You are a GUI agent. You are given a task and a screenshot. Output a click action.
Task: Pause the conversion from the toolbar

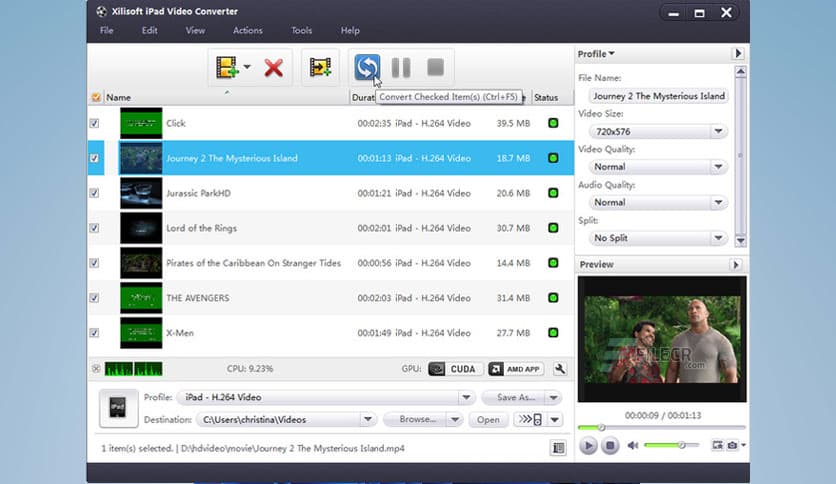tap(401, 68)
